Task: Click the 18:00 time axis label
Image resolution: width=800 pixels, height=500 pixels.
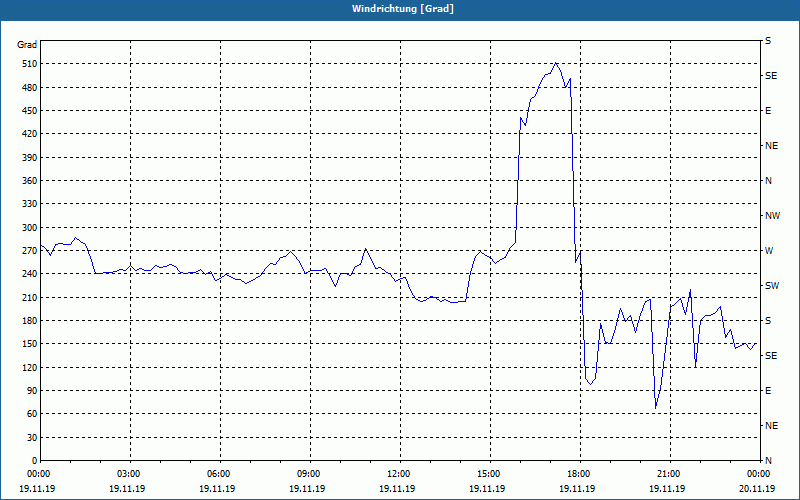Action: [x=580, y=474]
